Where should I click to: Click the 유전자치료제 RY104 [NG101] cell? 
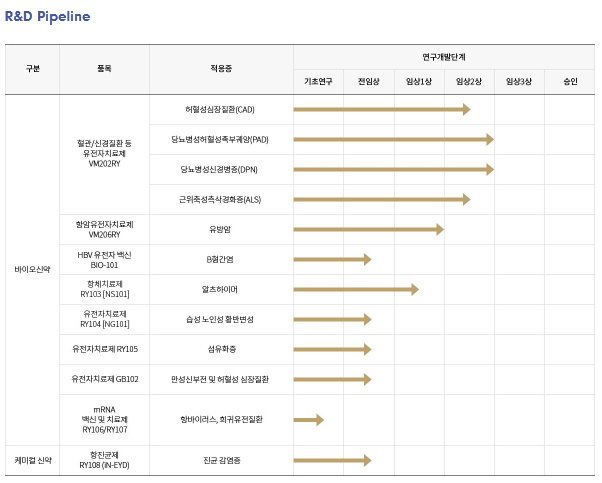104,319
